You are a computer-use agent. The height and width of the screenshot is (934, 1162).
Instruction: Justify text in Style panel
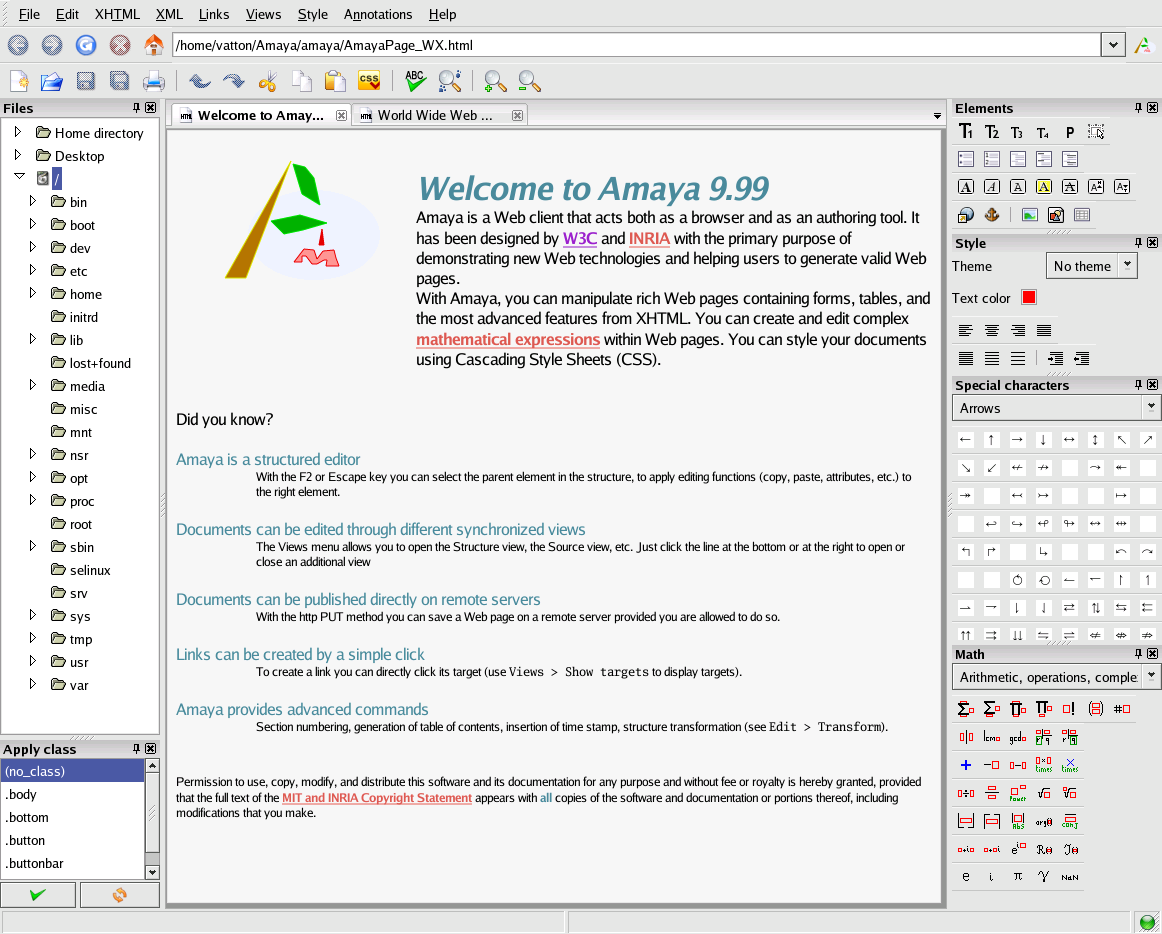click(1043, 331)
